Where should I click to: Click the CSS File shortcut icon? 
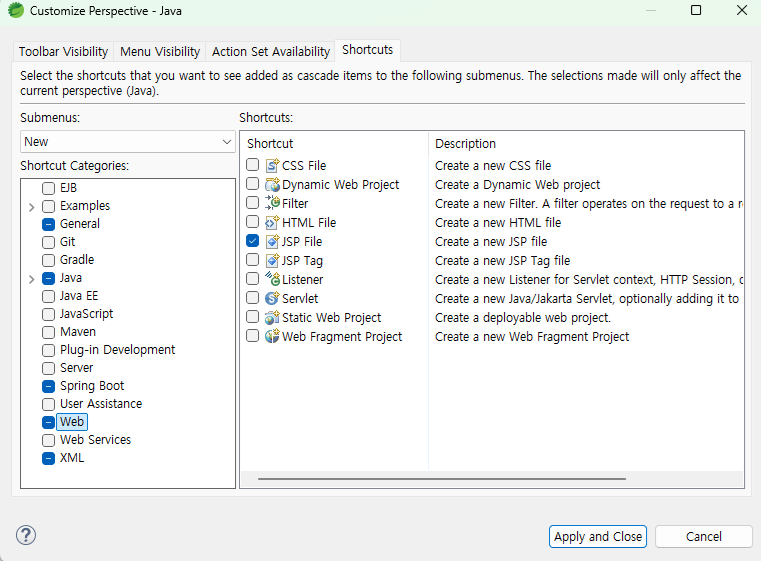click(x=273, y=165)
